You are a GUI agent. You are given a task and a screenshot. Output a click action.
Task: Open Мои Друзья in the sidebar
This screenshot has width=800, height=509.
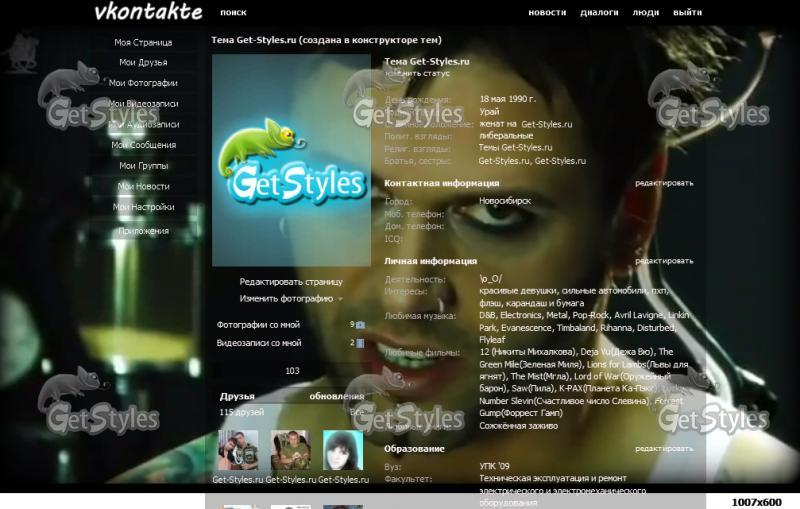[143, 62]
